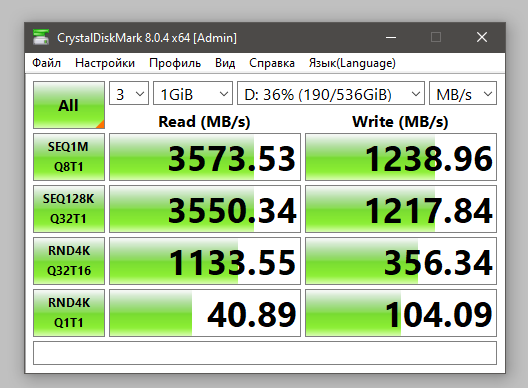The width and height of the screenshot is (528, 388).
Task: Run the RND4K Q32T16 benchmark
Action: click(x=69, y=261)
